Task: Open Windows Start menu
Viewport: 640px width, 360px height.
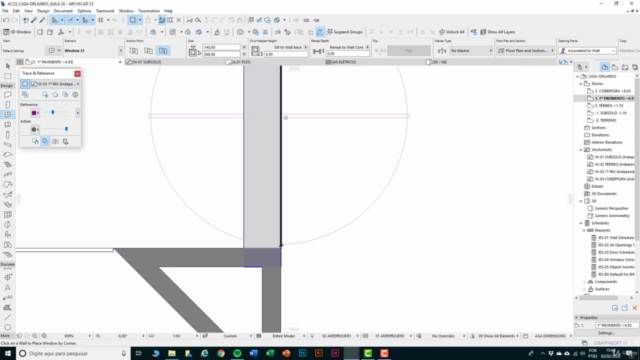Action: pyautogui.click(x=7, y=353)
